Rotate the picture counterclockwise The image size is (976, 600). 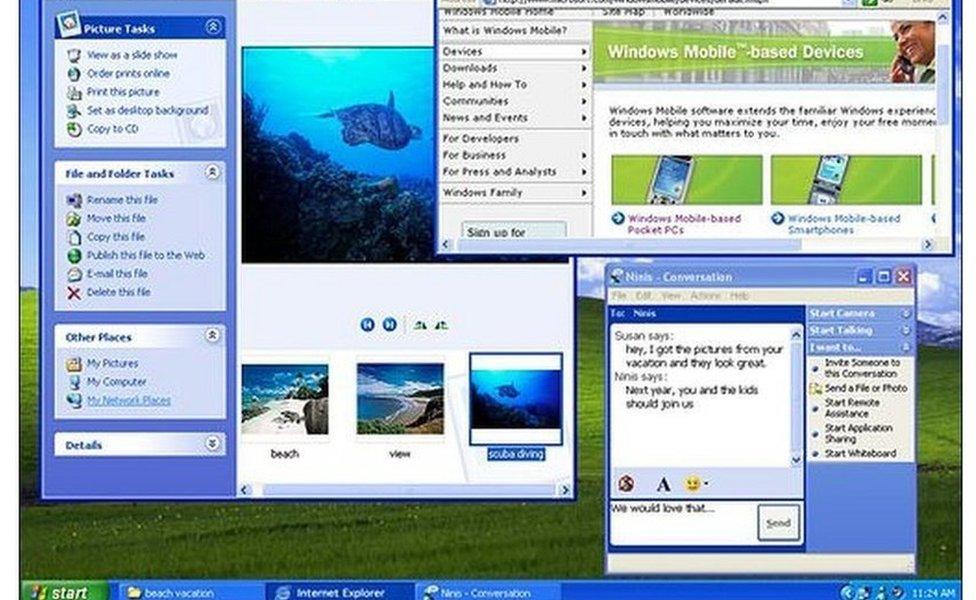(441, 324)
